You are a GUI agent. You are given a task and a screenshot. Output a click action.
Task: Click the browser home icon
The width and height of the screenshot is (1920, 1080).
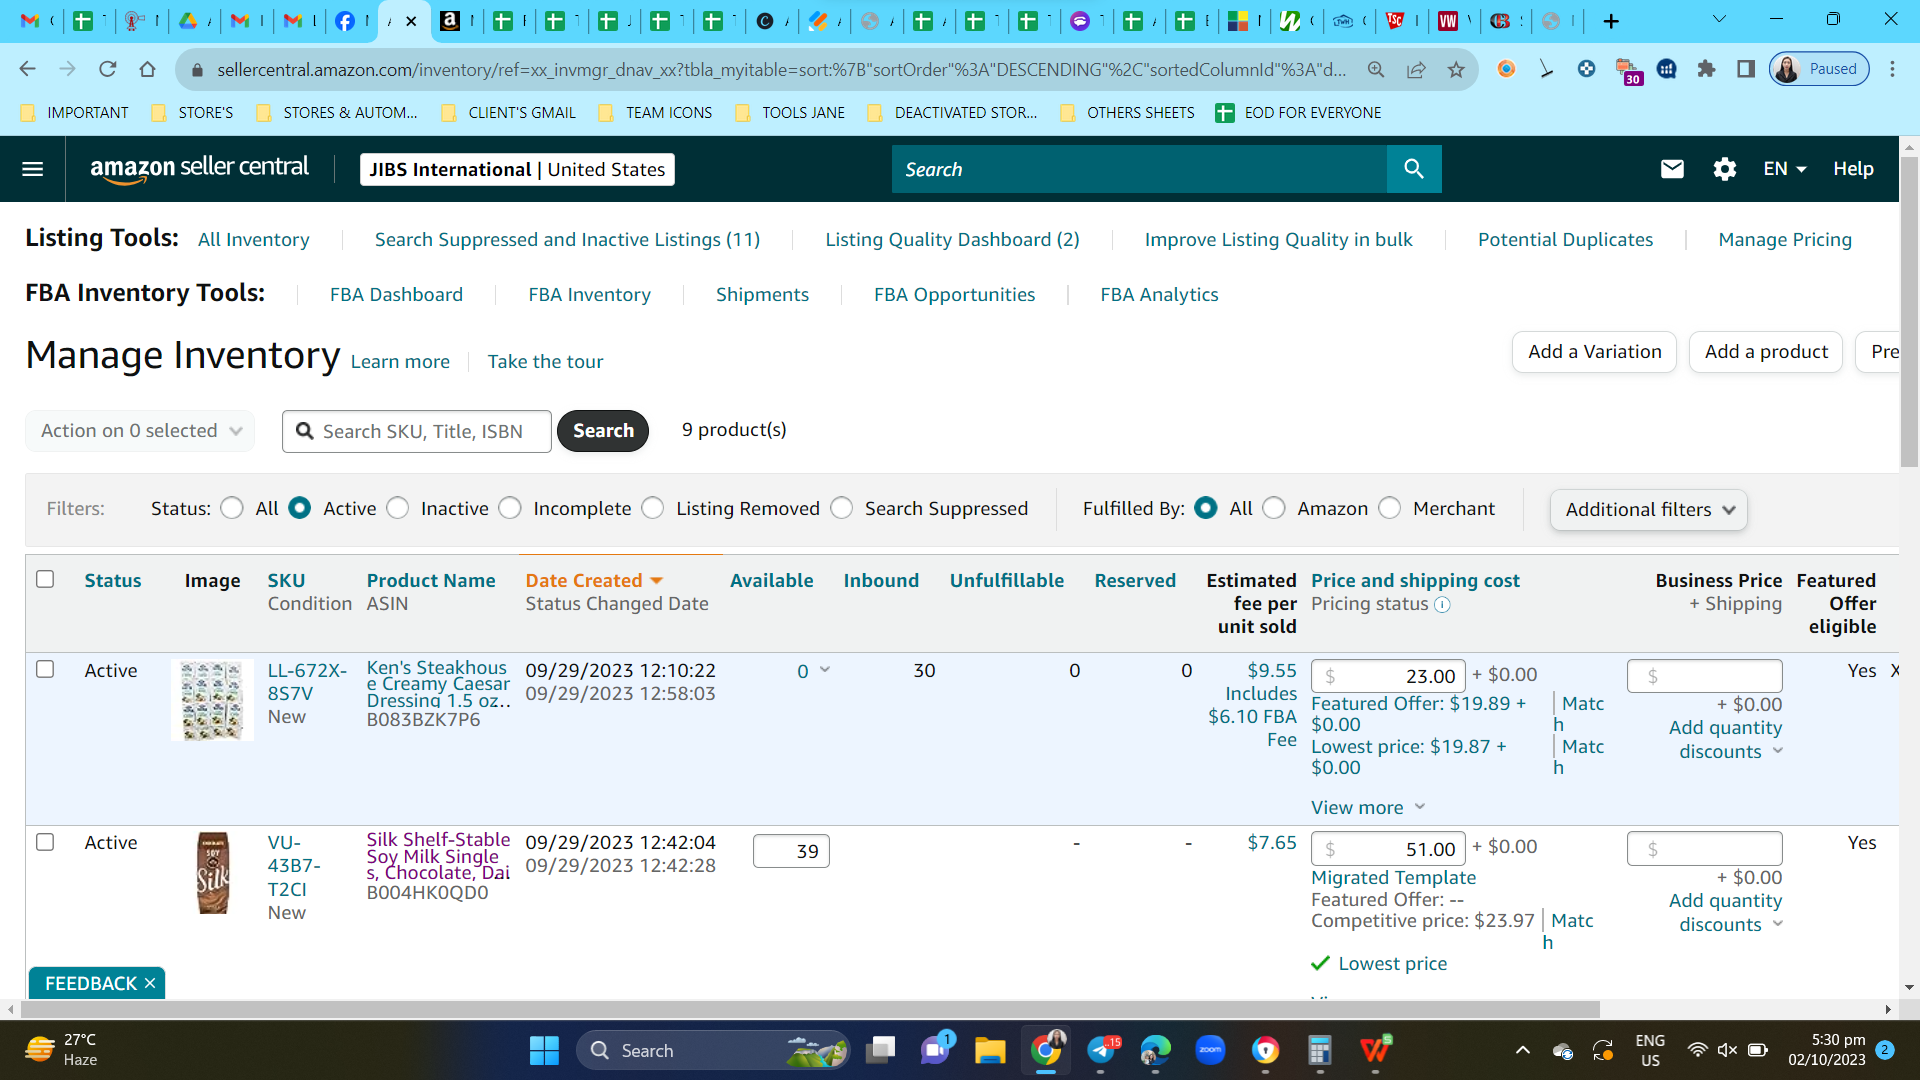[147, 69]
